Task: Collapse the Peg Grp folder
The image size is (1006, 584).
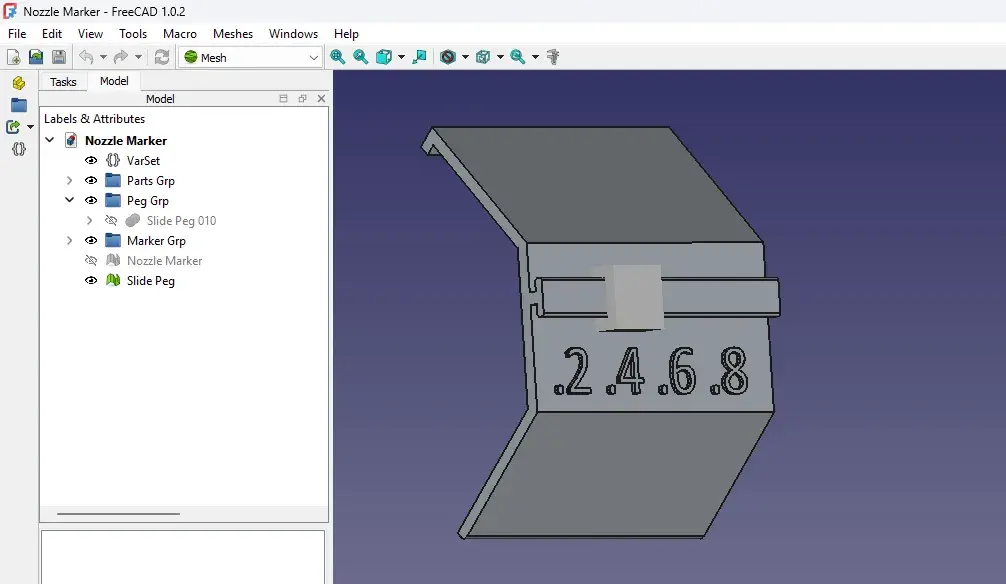Action: 69,200
